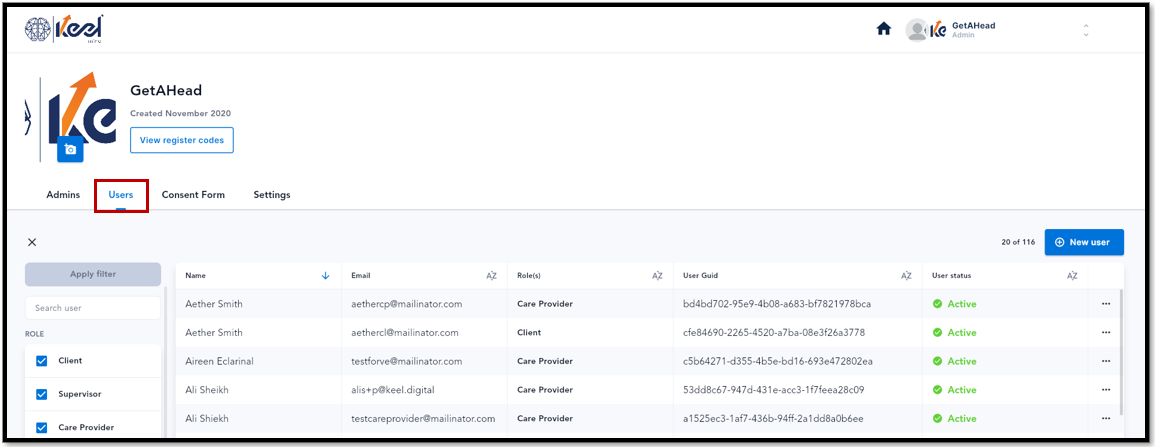This screenshot has height=447, width=1155.
Task: Click GUID c5b64271-d355-4b5e-bd16-693e472802ea
Action: (x=778, y=361)
